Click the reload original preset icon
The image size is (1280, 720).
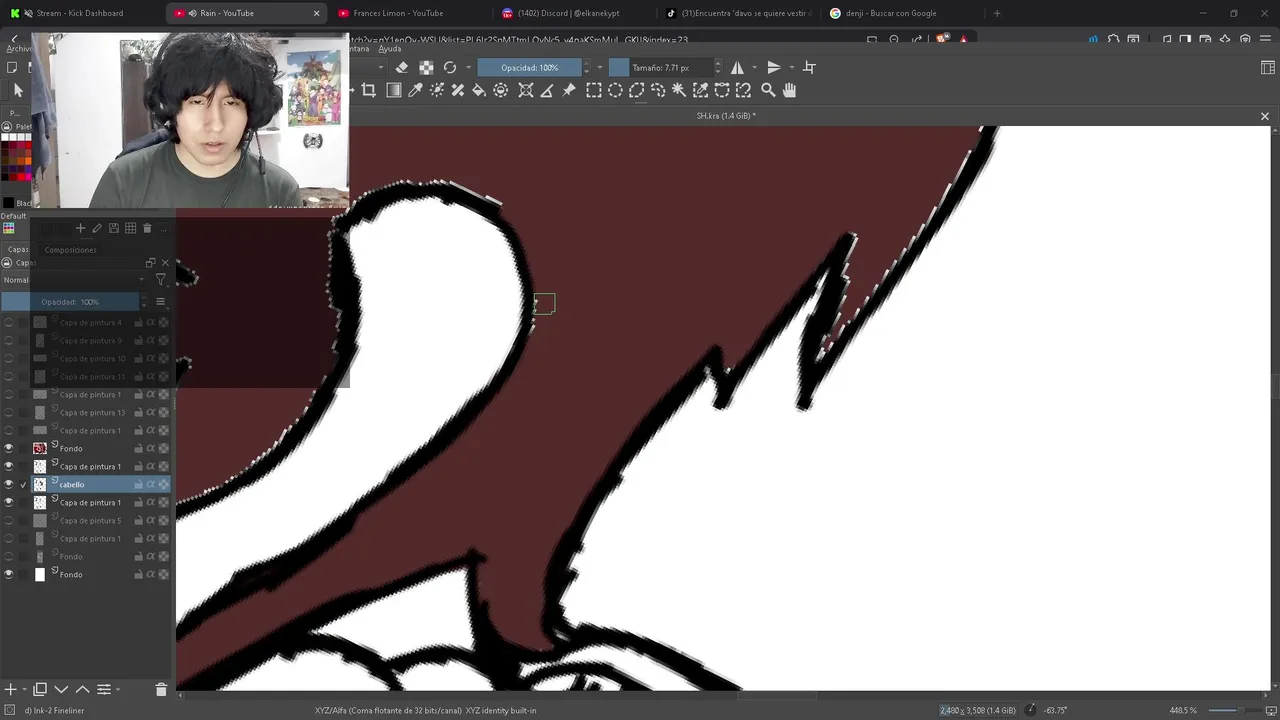[450, 67]
